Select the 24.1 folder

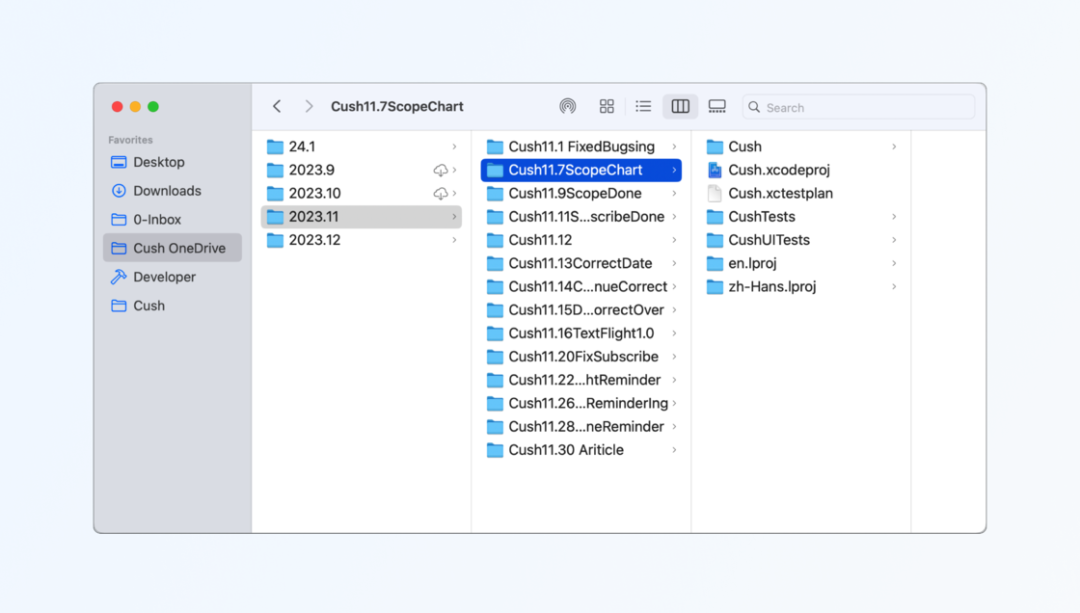[x=362, y=147]
